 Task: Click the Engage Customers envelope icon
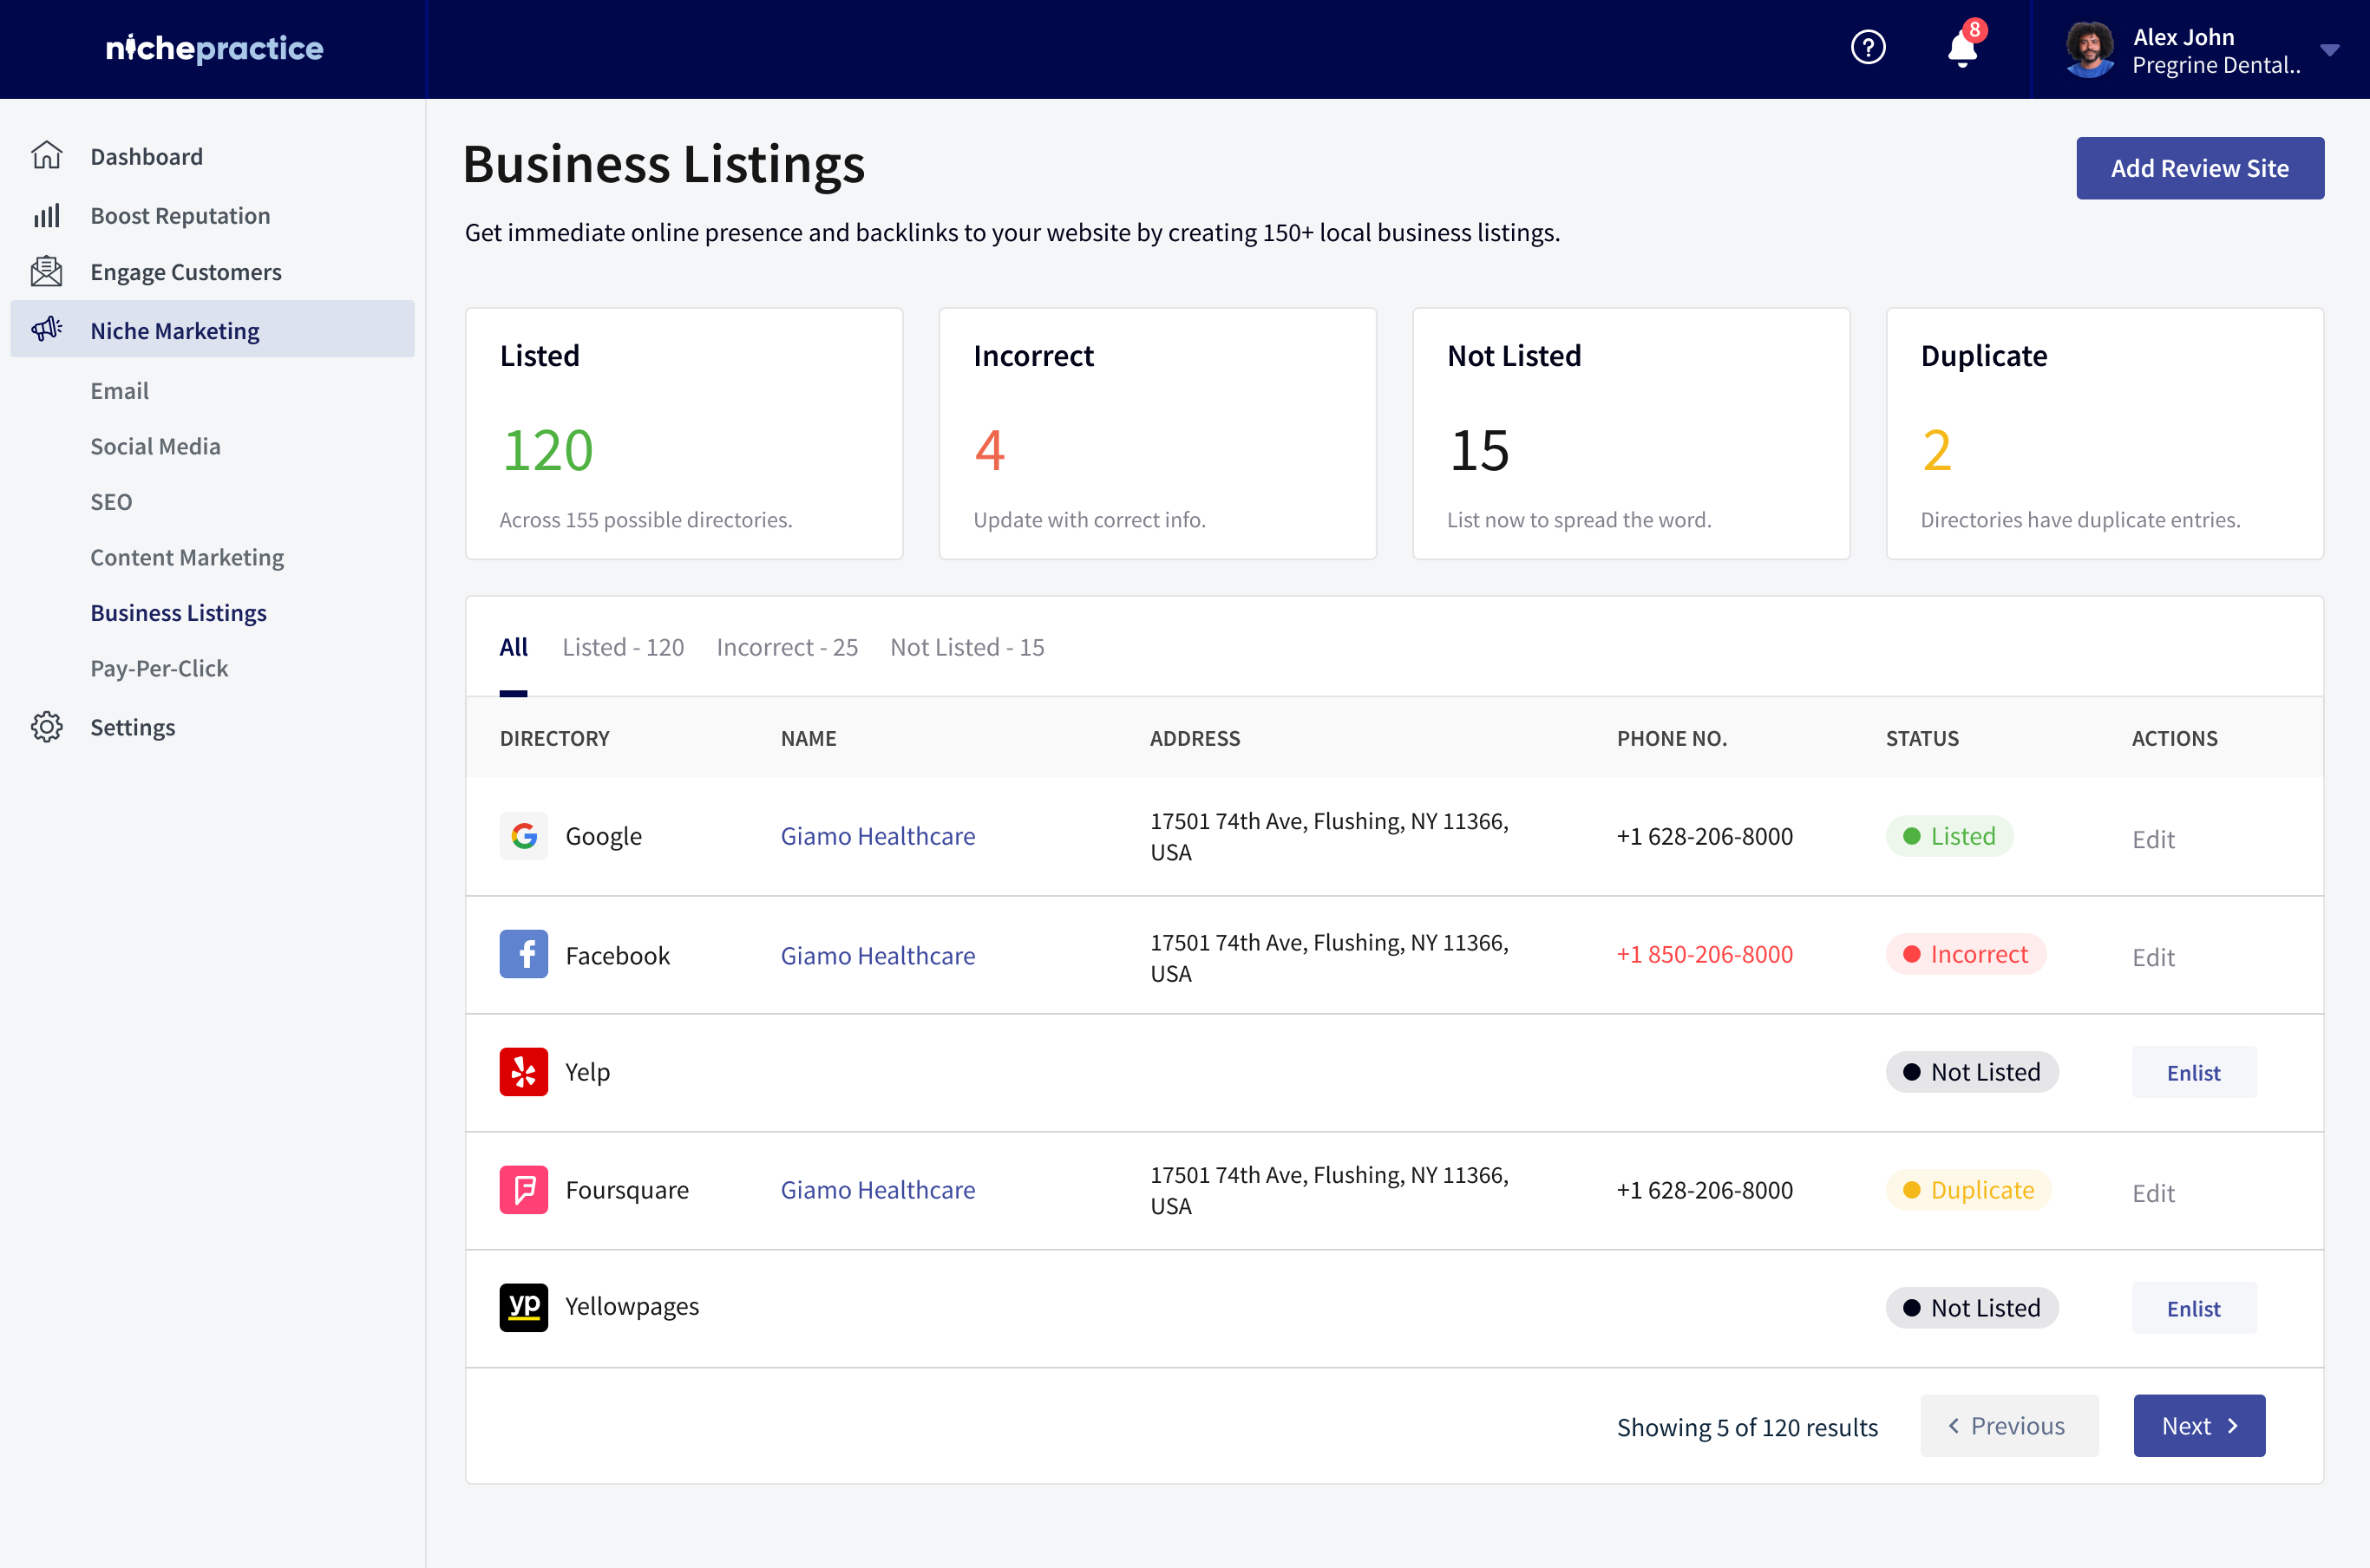pos(47,271)
